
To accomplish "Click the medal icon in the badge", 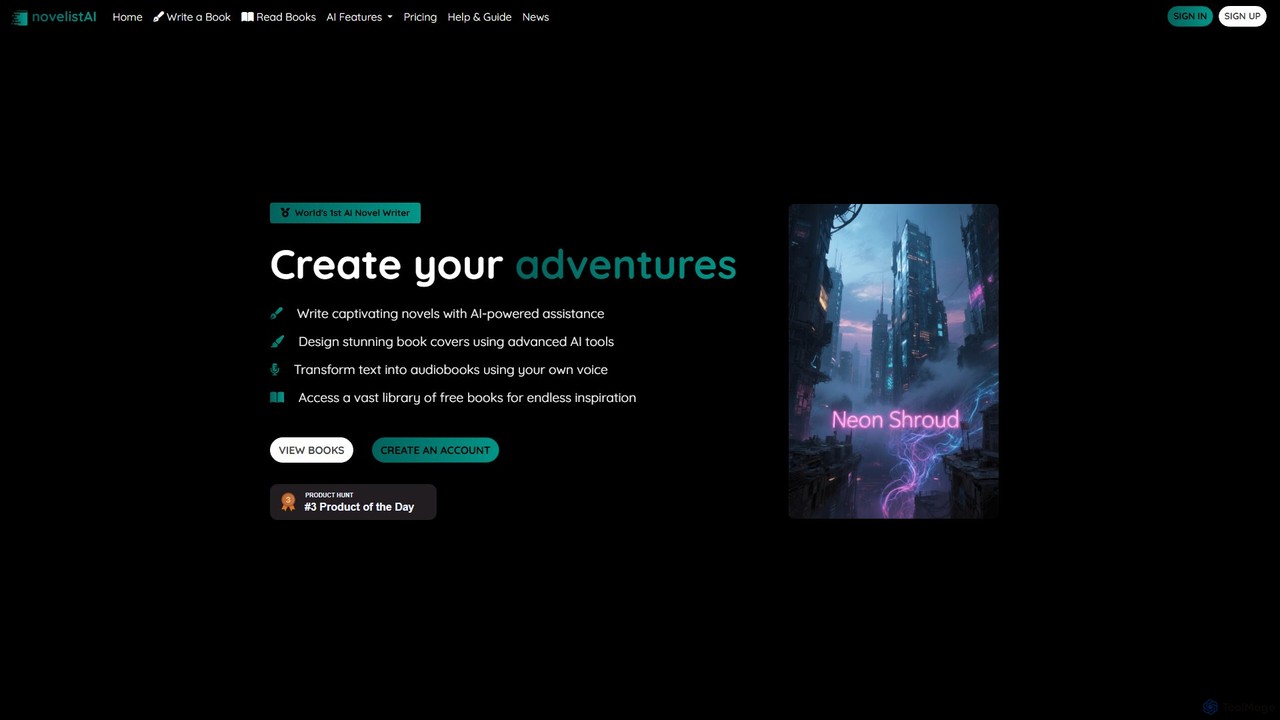I will click(285, 213).
